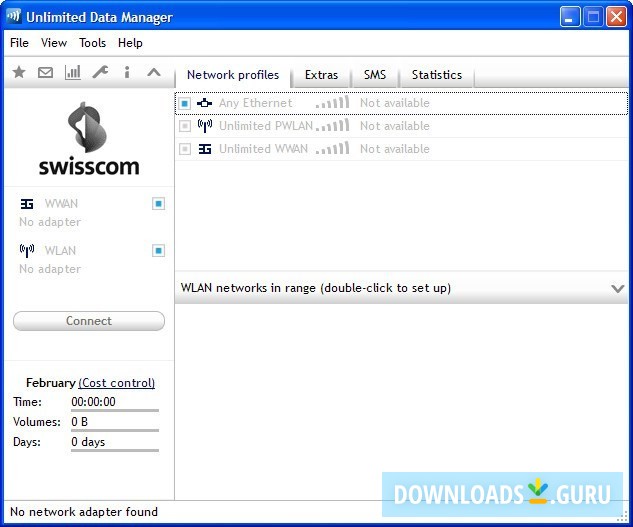Show the statistics bar chart icon
Screen dimensions: 633x527
pos(73,72)
